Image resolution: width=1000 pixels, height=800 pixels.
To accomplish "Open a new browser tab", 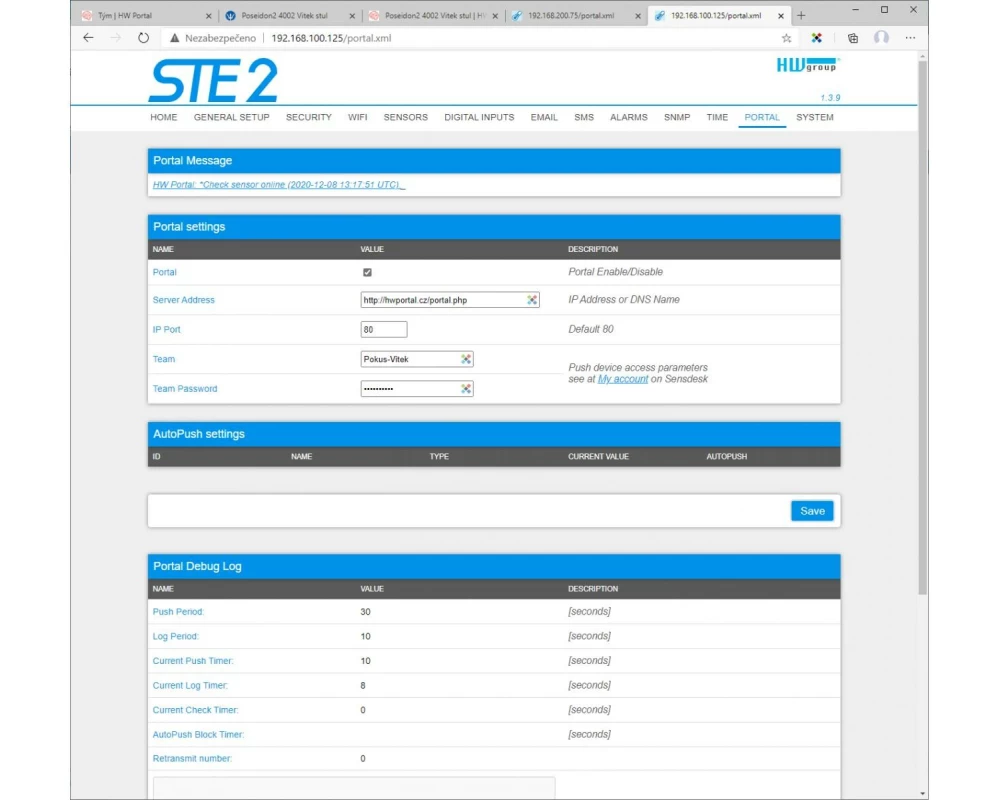I will click(801, 15).
